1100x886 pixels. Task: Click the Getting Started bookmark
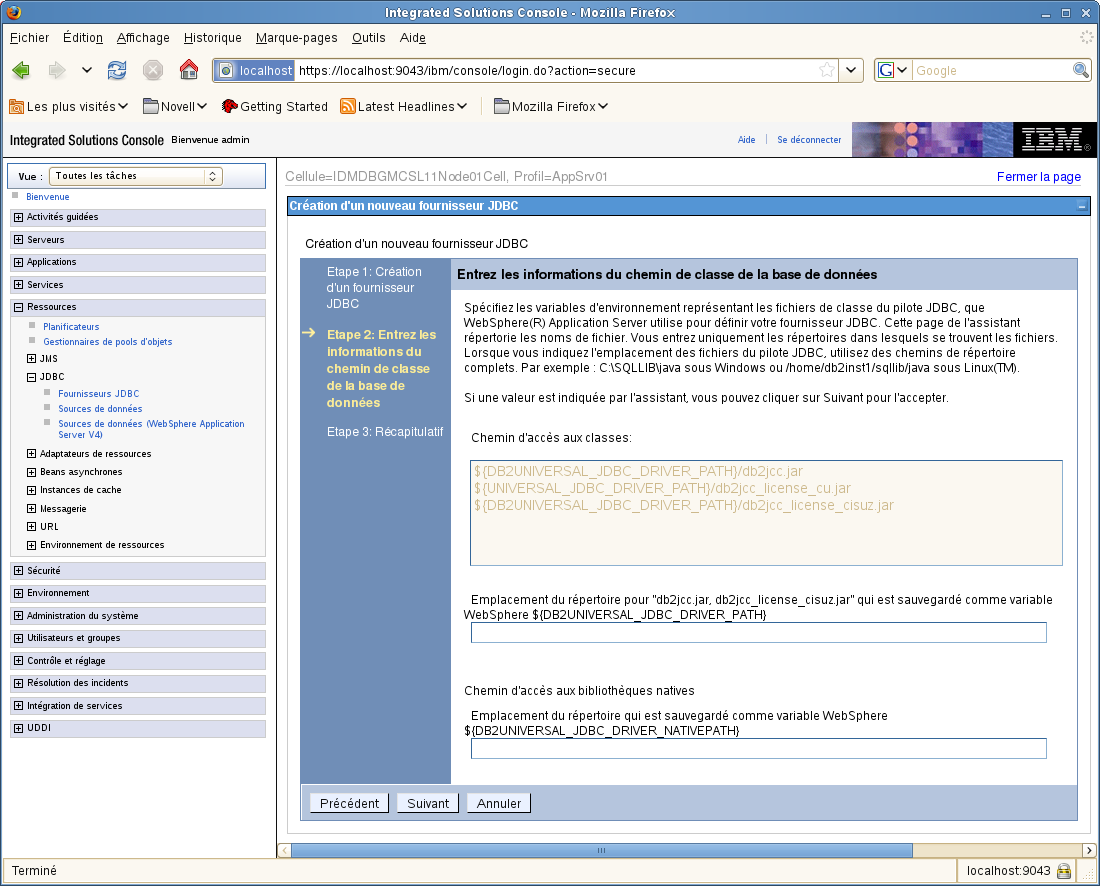point(274,107)
